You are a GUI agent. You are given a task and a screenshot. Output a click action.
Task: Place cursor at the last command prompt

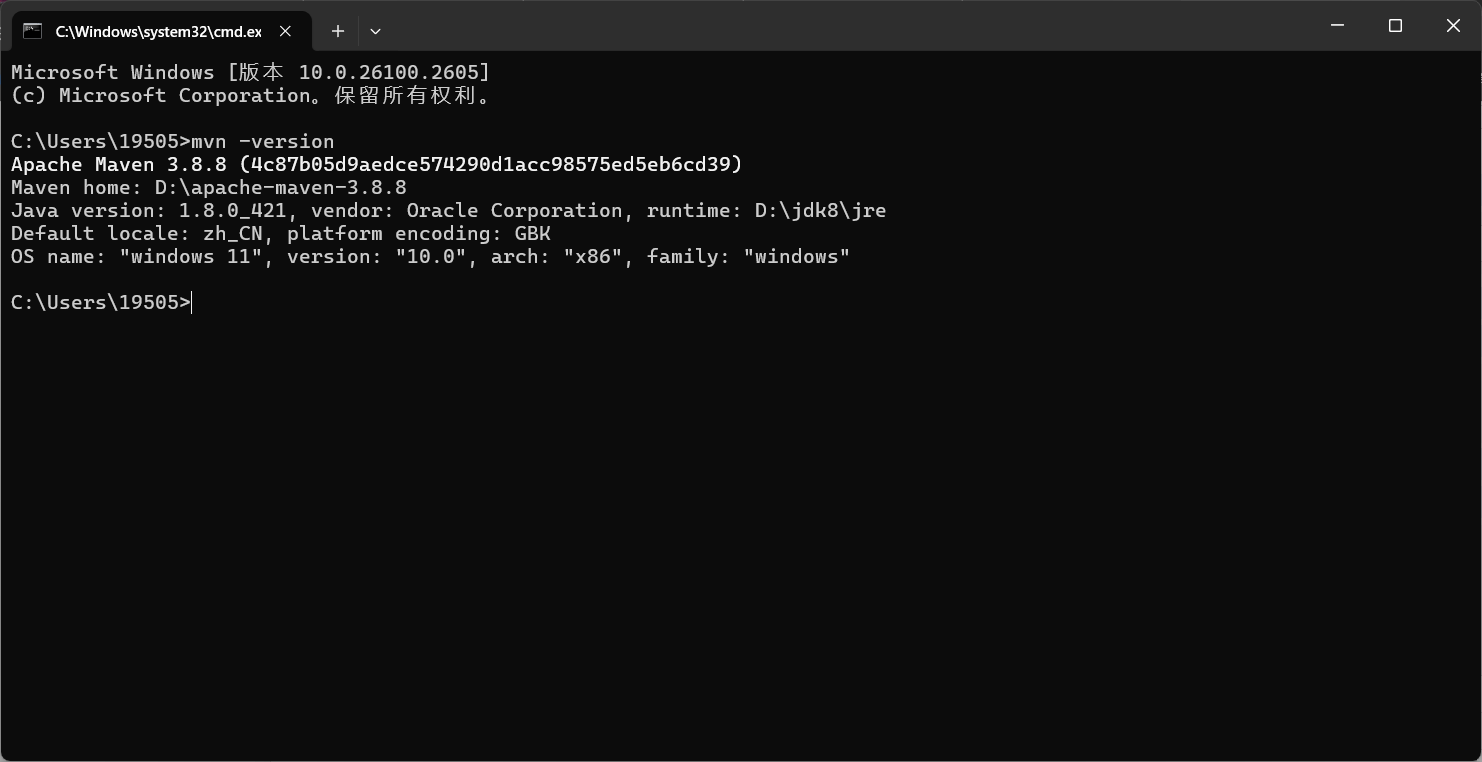192,303
